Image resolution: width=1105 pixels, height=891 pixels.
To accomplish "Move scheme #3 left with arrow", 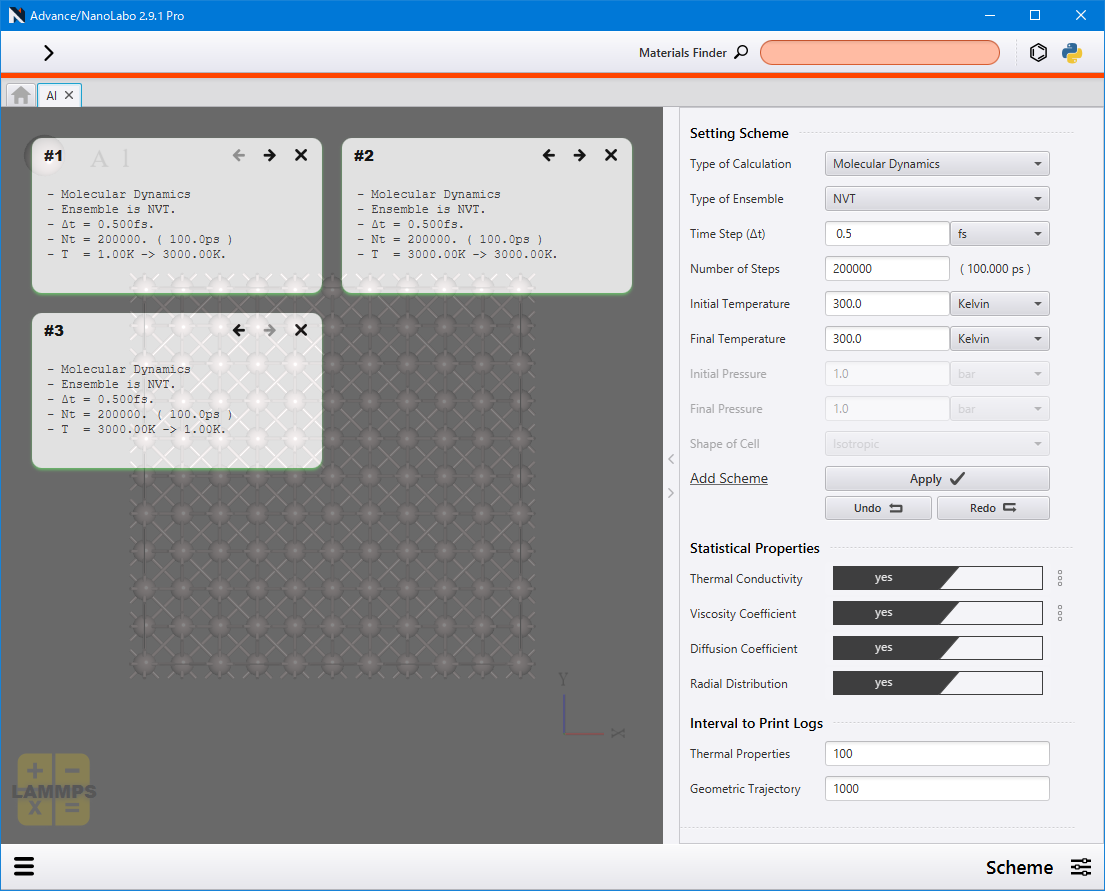I will tap(239, 330).
